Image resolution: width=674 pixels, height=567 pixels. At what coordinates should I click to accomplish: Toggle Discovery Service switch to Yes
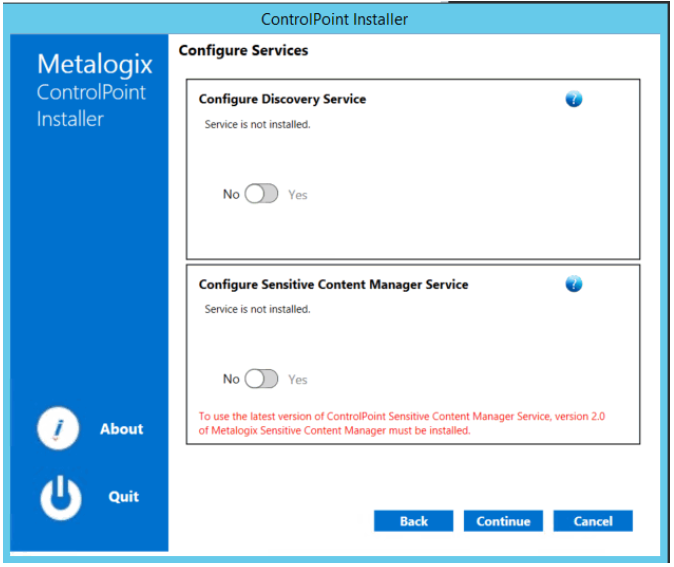point(261,194)
